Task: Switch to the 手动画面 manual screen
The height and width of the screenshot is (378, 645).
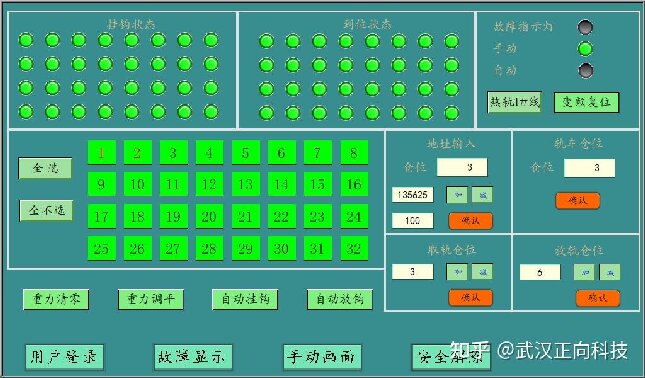Action: (322, 357)
